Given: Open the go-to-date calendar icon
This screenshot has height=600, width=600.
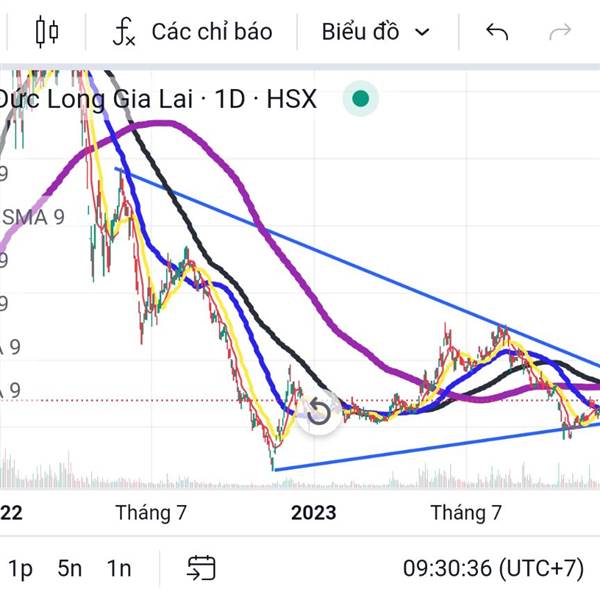Looking at the screenshot, I should pos(201,568).
